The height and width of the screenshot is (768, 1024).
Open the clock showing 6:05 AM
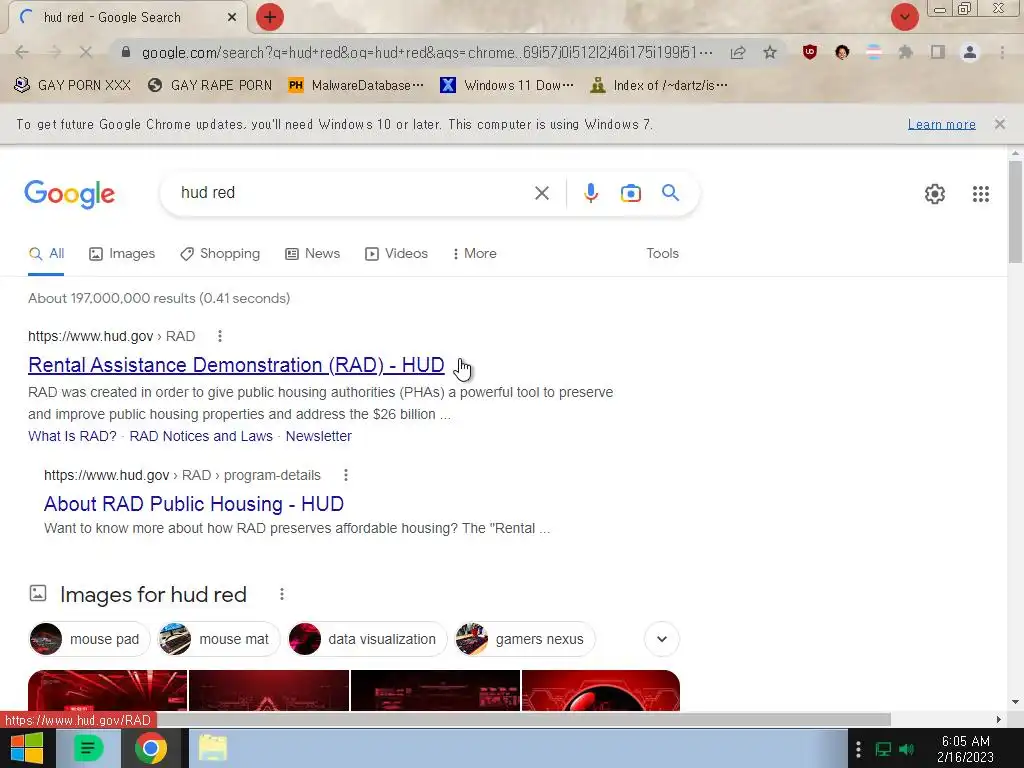[965, 749]
